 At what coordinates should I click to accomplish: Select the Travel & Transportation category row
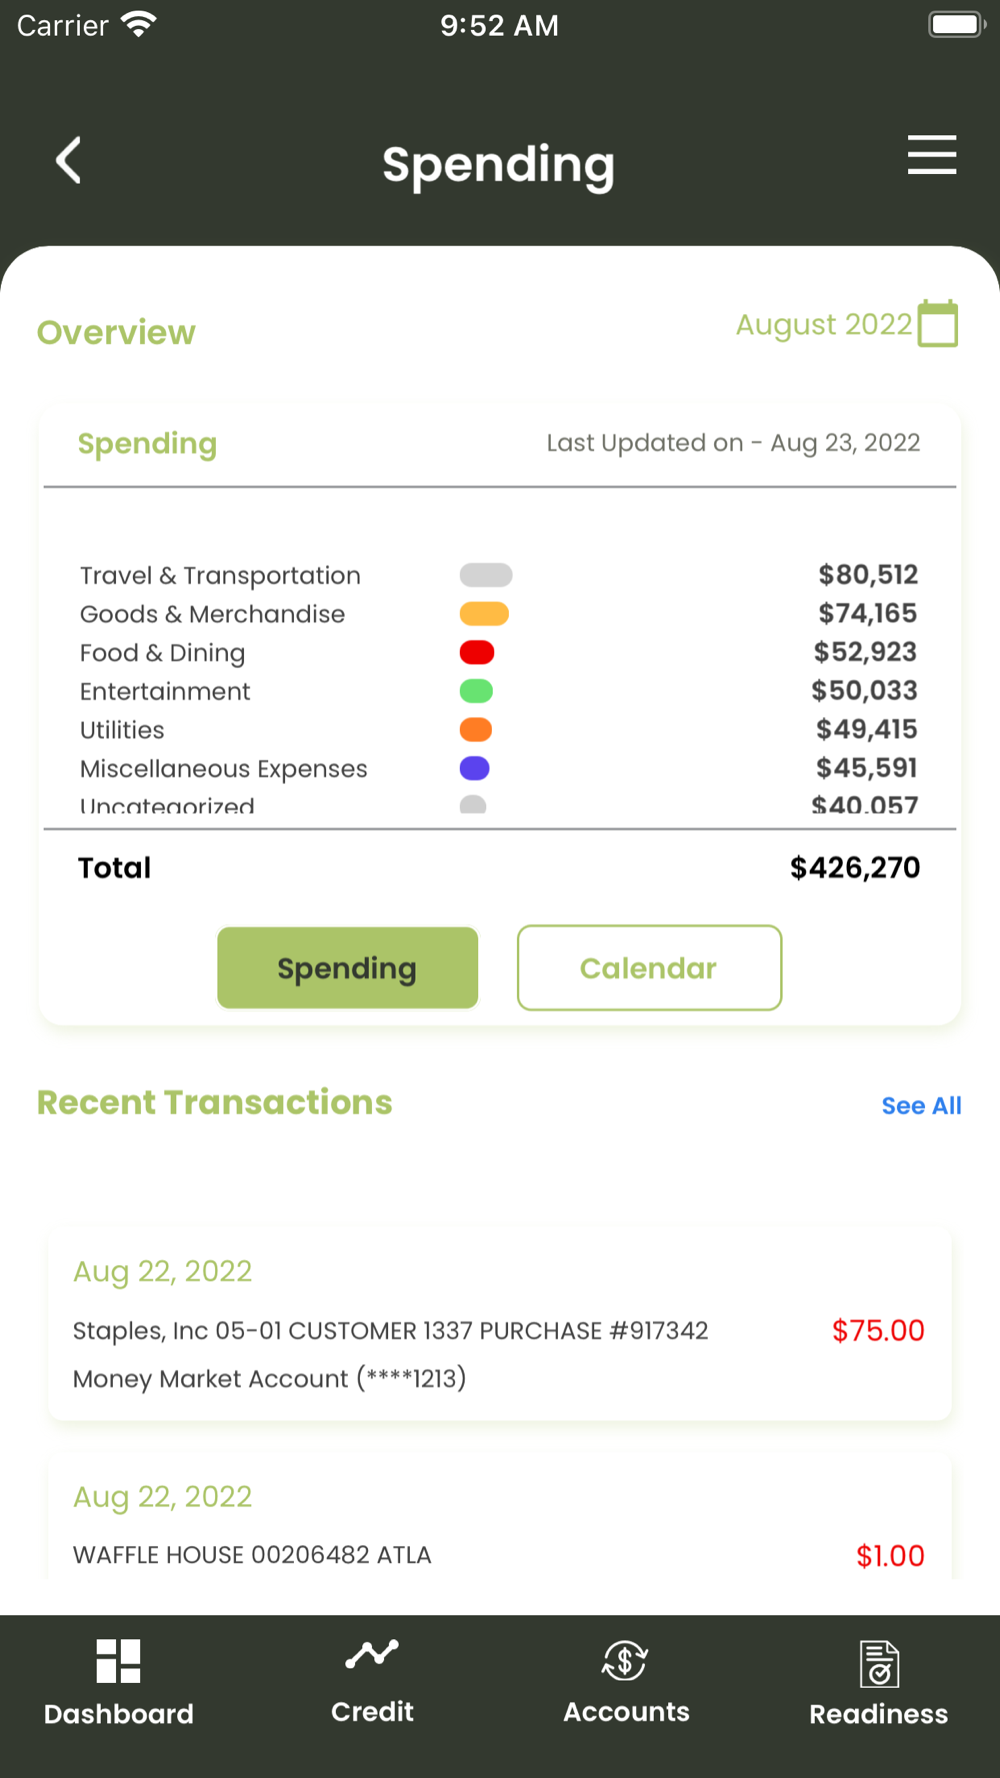point(220,576)
